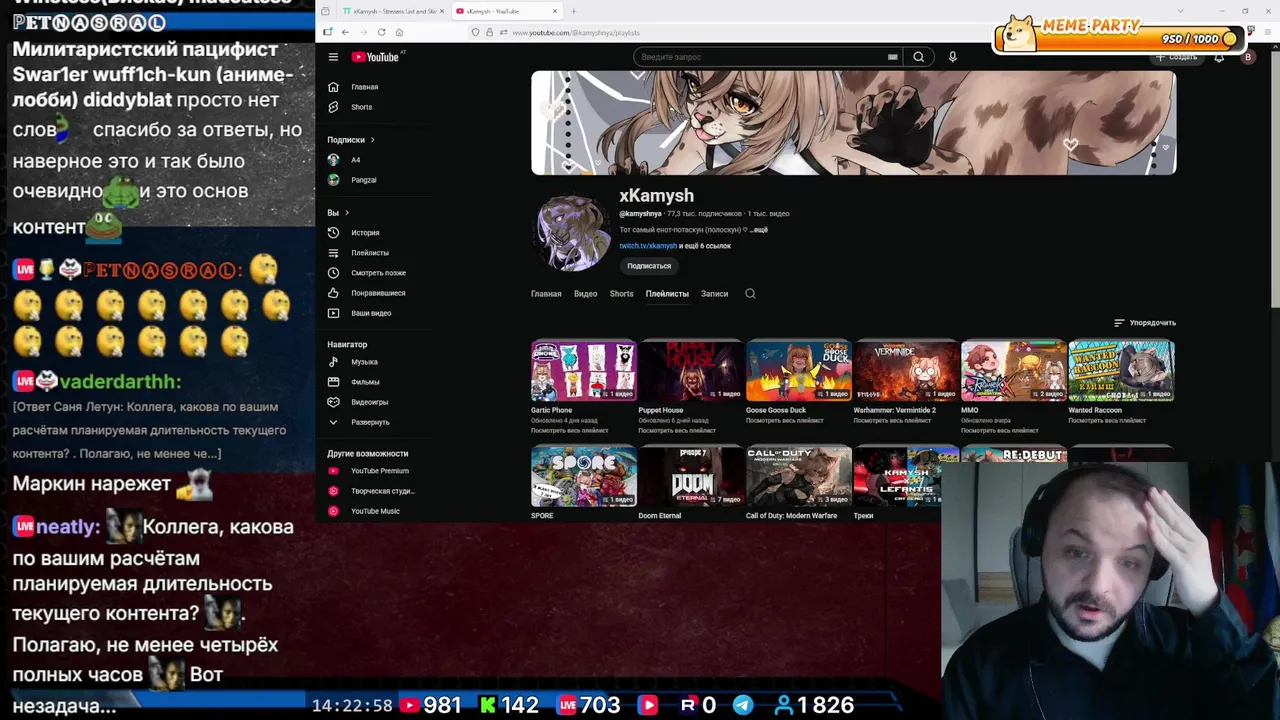Open Ваши видео in the sidebar
This screenshot has height=720, width=1280.
click(370, 313)
